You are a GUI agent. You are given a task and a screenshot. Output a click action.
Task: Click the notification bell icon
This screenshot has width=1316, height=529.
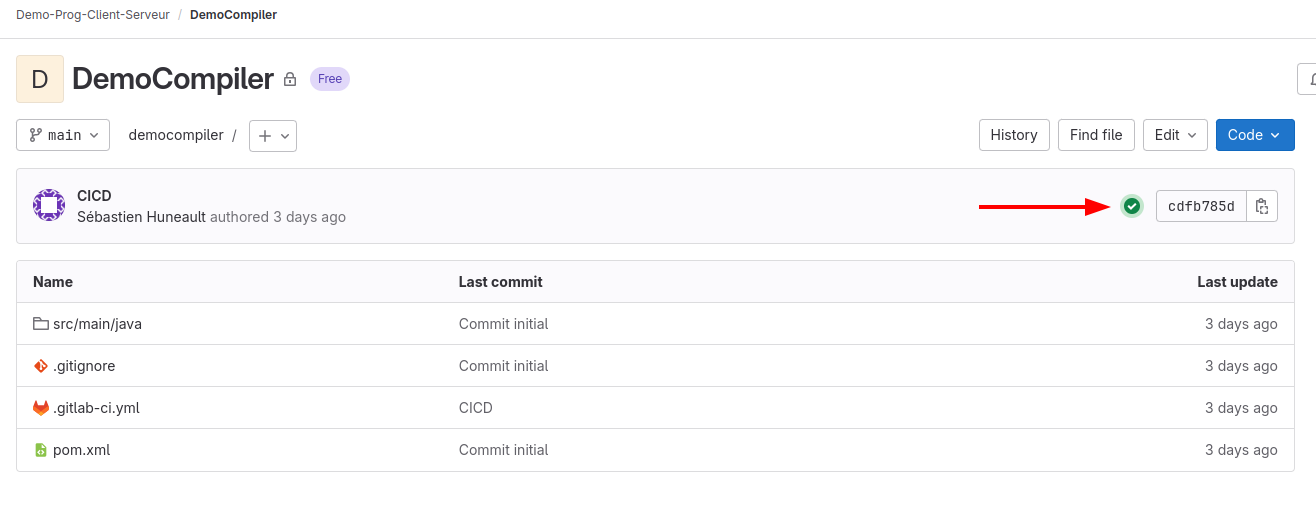pyautogui.click(x=1309, y=79)
